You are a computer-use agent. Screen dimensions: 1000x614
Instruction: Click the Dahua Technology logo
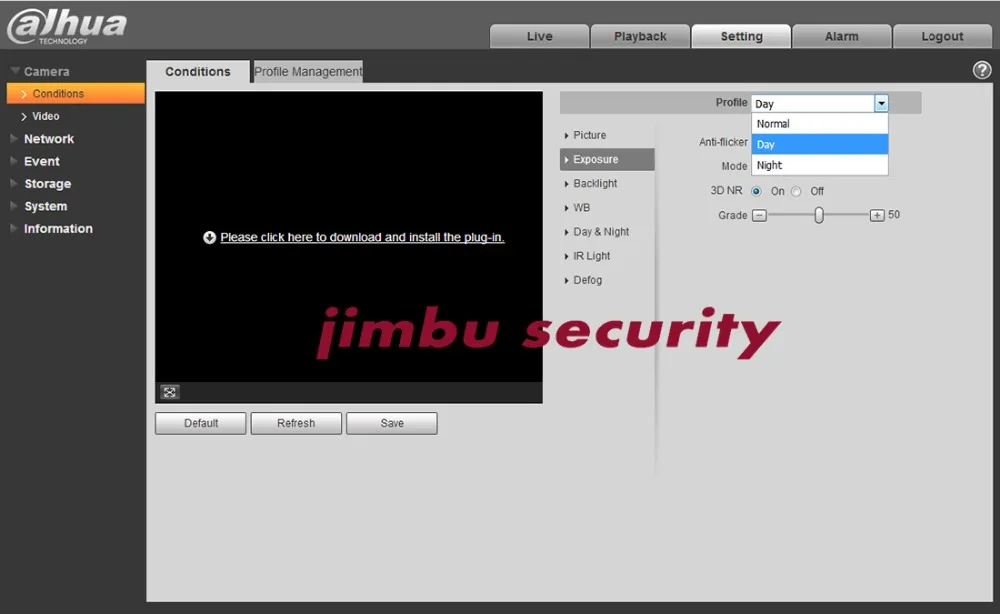[x=66, y=26]
